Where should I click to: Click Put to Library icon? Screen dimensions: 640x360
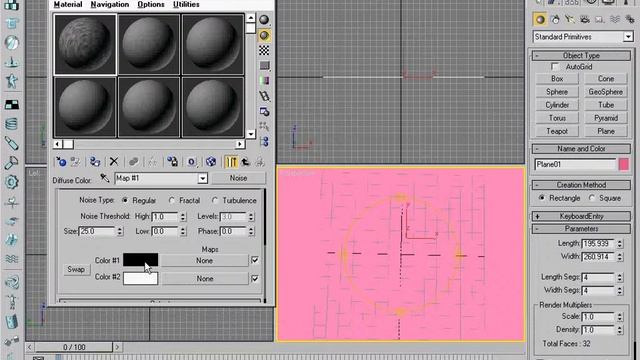click(172, 162)
